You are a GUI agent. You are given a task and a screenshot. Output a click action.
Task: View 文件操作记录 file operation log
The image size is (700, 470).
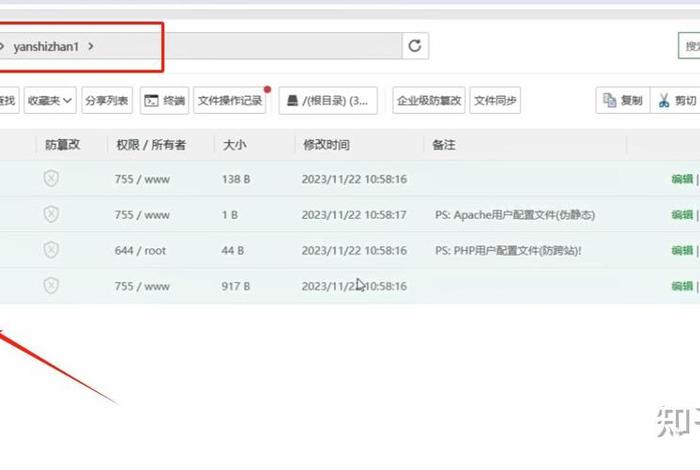230,100
